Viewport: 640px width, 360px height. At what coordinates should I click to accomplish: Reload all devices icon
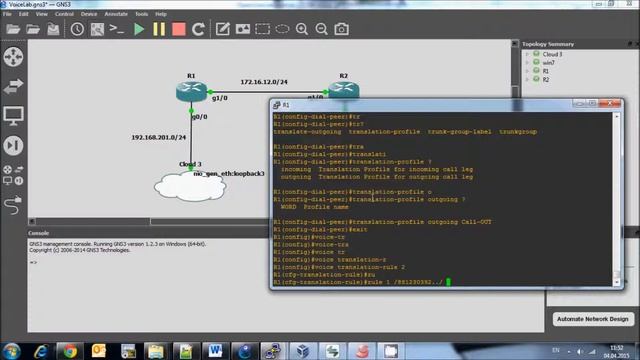coord(198,29)
